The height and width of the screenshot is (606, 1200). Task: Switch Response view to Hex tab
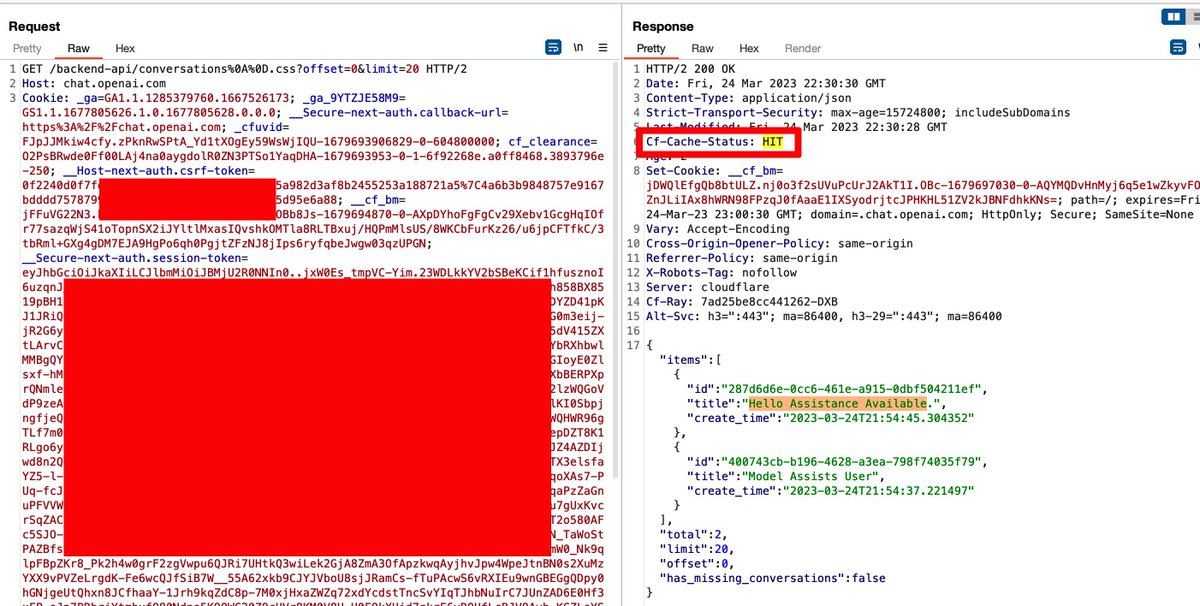click(749, 48)
